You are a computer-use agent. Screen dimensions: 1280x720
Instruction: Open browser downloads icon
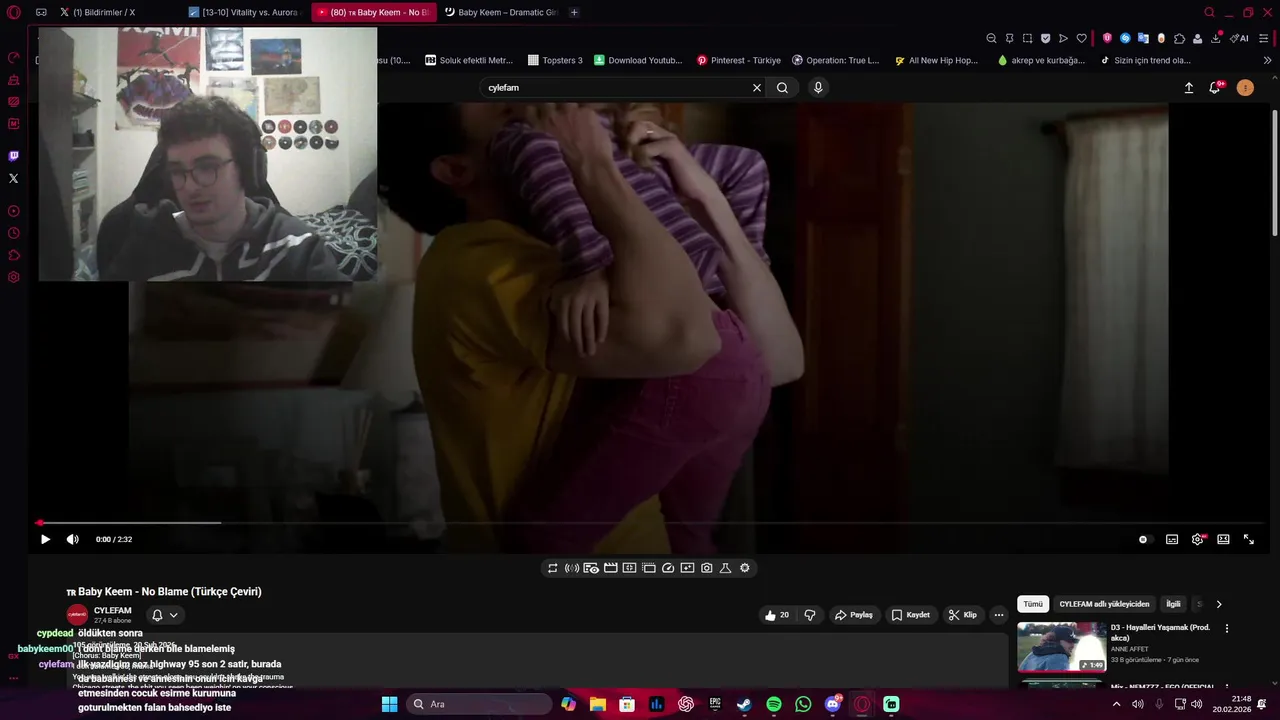tap(1216, 38)
